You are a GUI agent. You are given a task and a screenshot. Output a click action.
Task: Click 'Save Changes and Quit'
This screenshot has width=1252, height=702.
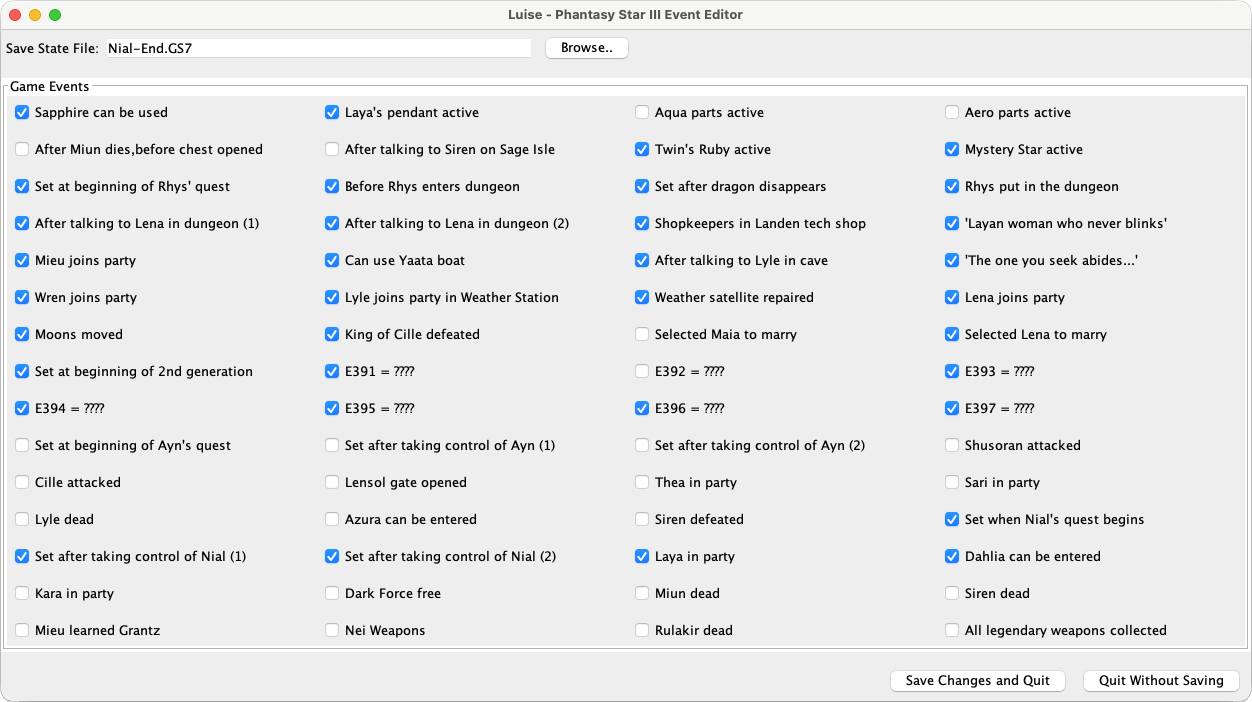click(977, 680)
